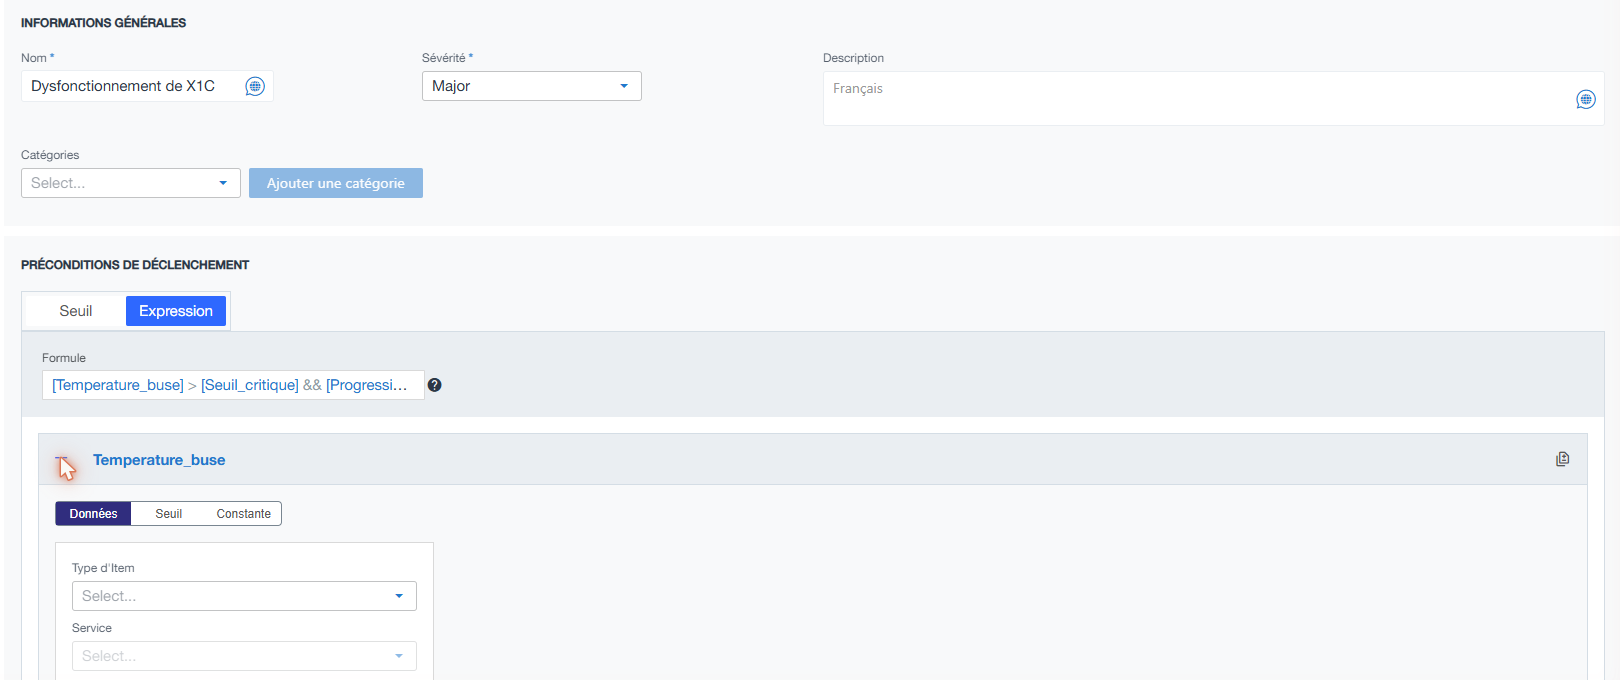The width and height of the screenshot is (1620, 680).
Task: Click the Type d'Item label
Action: [103, 568]
